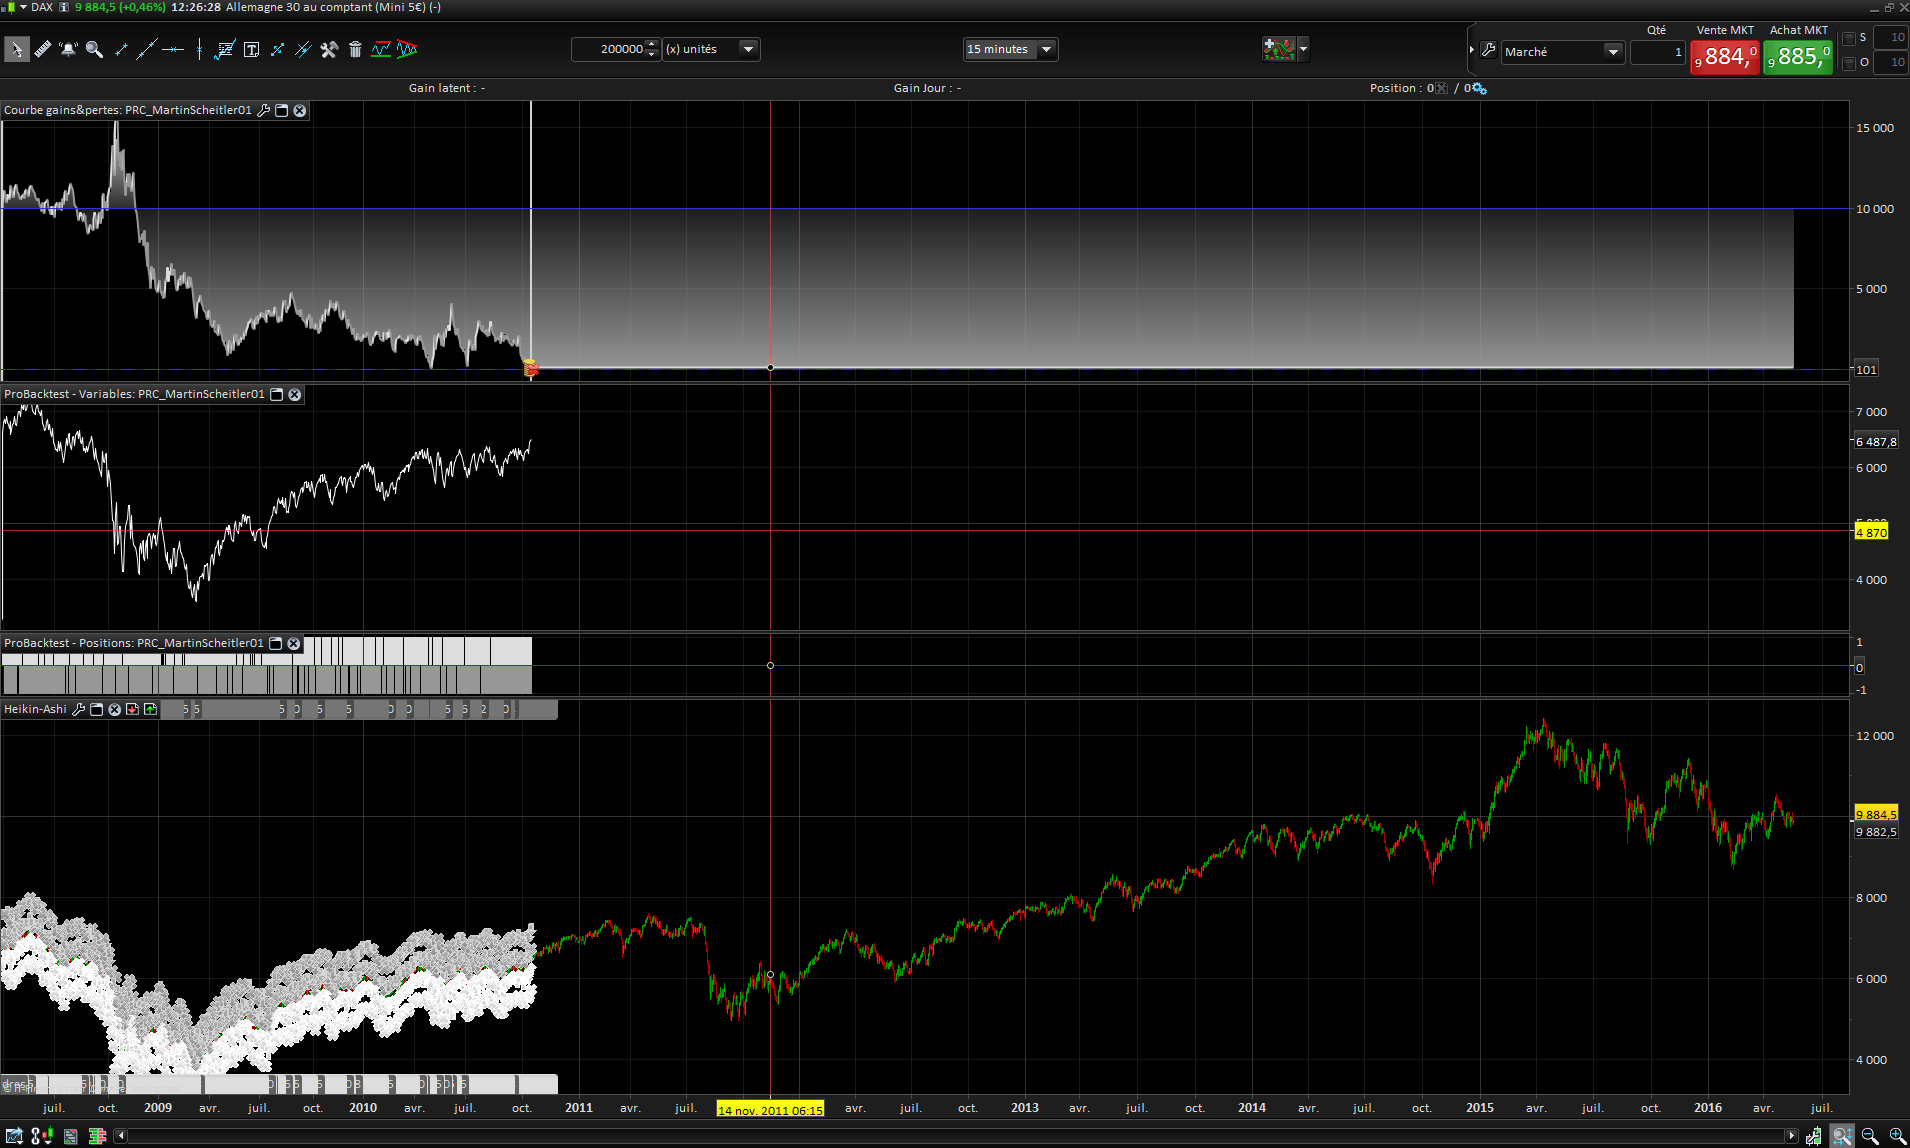Viewport: 1910px width, 1148px height.
Task: Expand the order panel side arrow
Action: (x=1472, y=50)
